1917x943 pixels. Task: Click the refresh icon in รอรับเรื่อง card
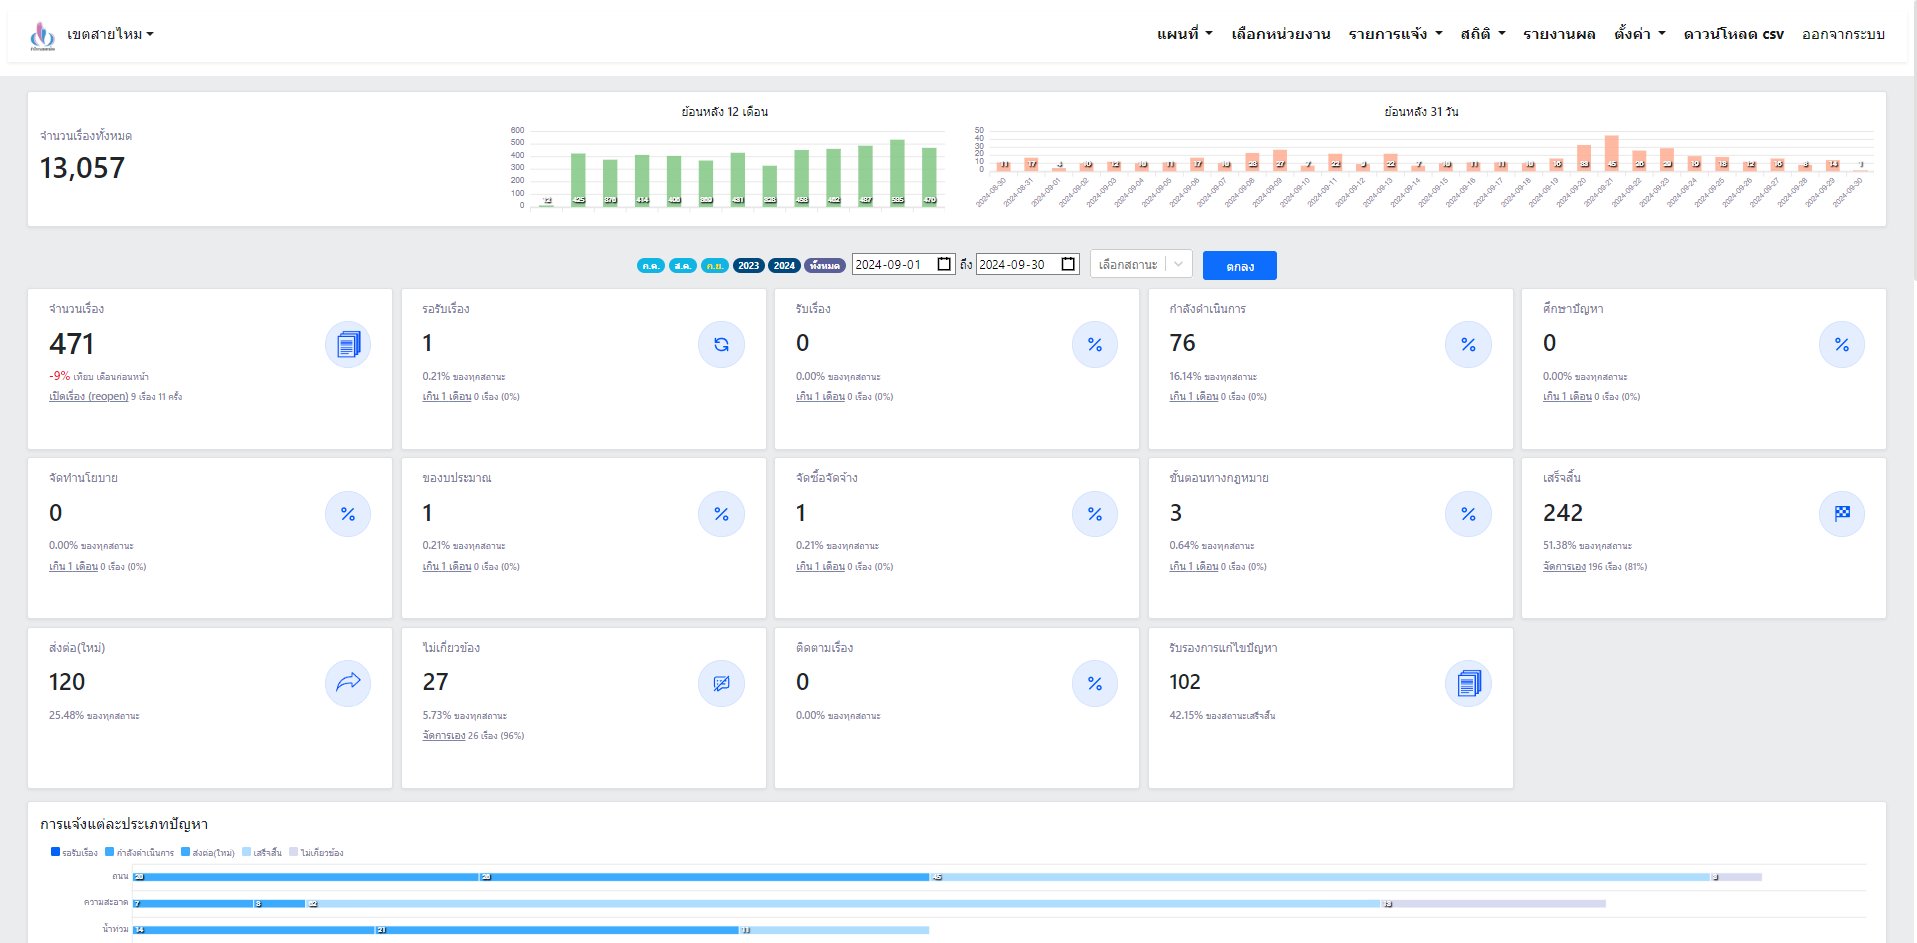[721, 345]
